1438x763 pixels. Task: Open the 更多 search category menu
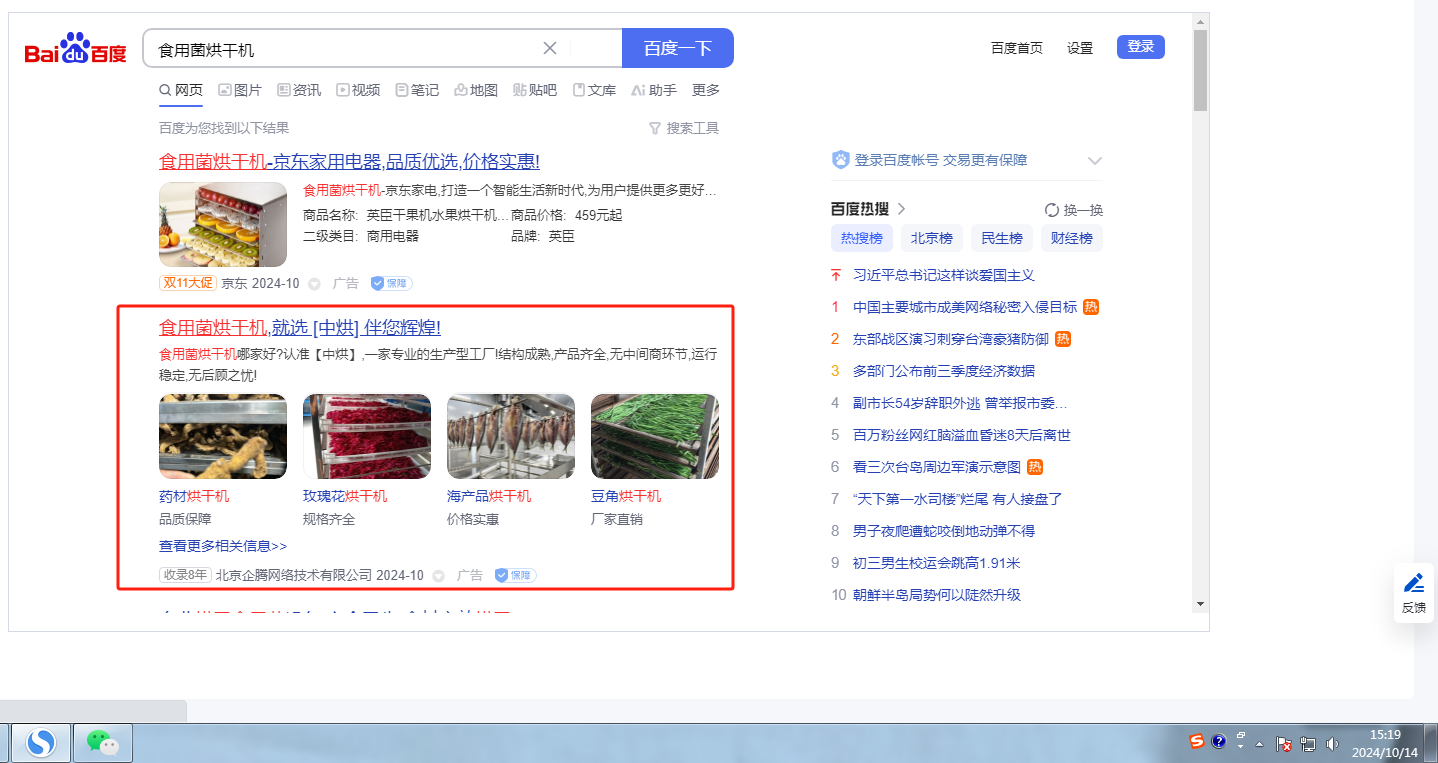(706, 90)
